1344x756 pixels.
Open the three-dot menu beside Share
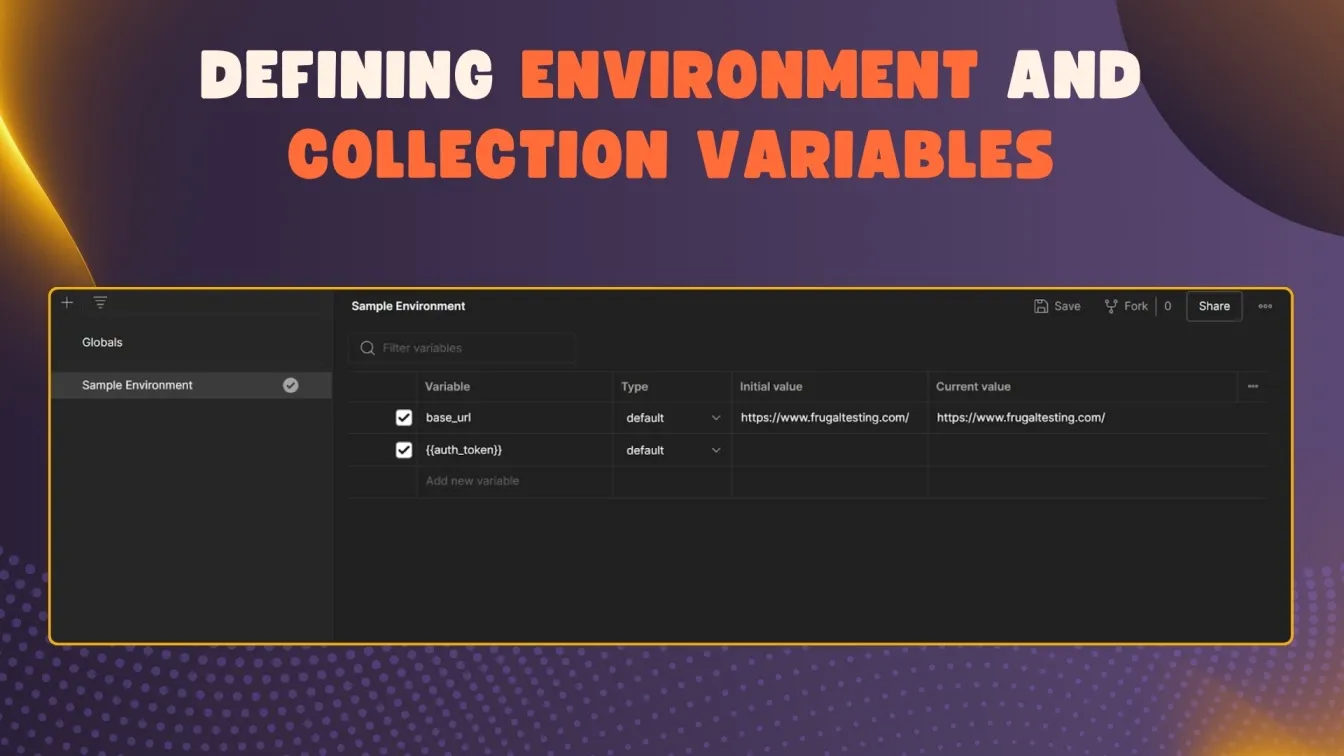coord(1265,306)
